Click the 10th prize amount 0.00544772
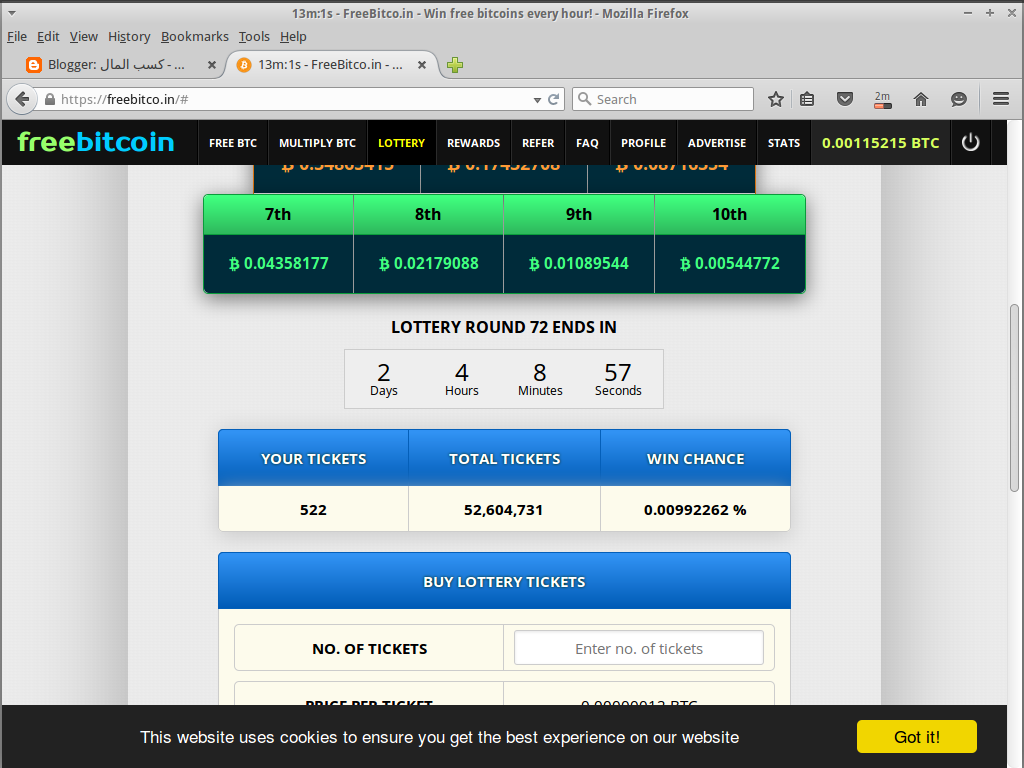This screenshot has height=768, width=1024. (x=729, y=264)
